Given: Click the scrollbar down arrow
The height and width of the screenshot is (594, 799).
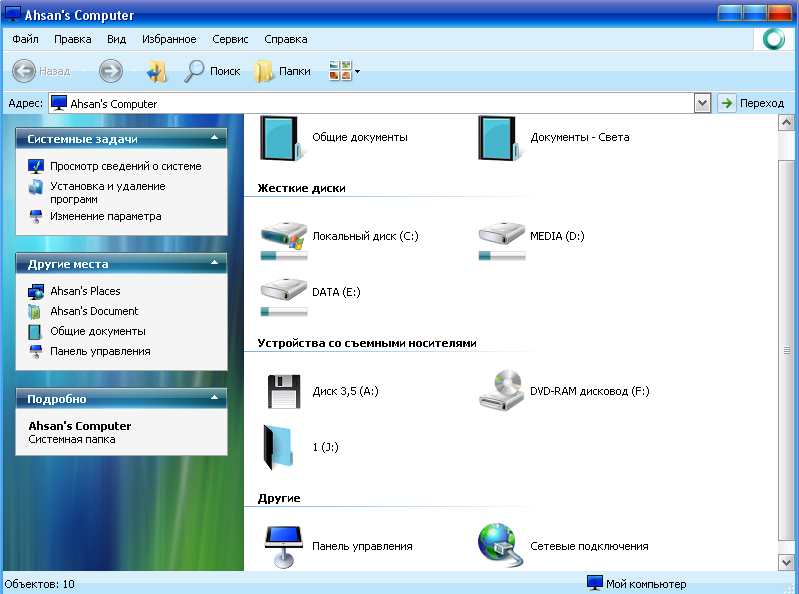Looking at the screenshot, I should [x=786, y=562].
